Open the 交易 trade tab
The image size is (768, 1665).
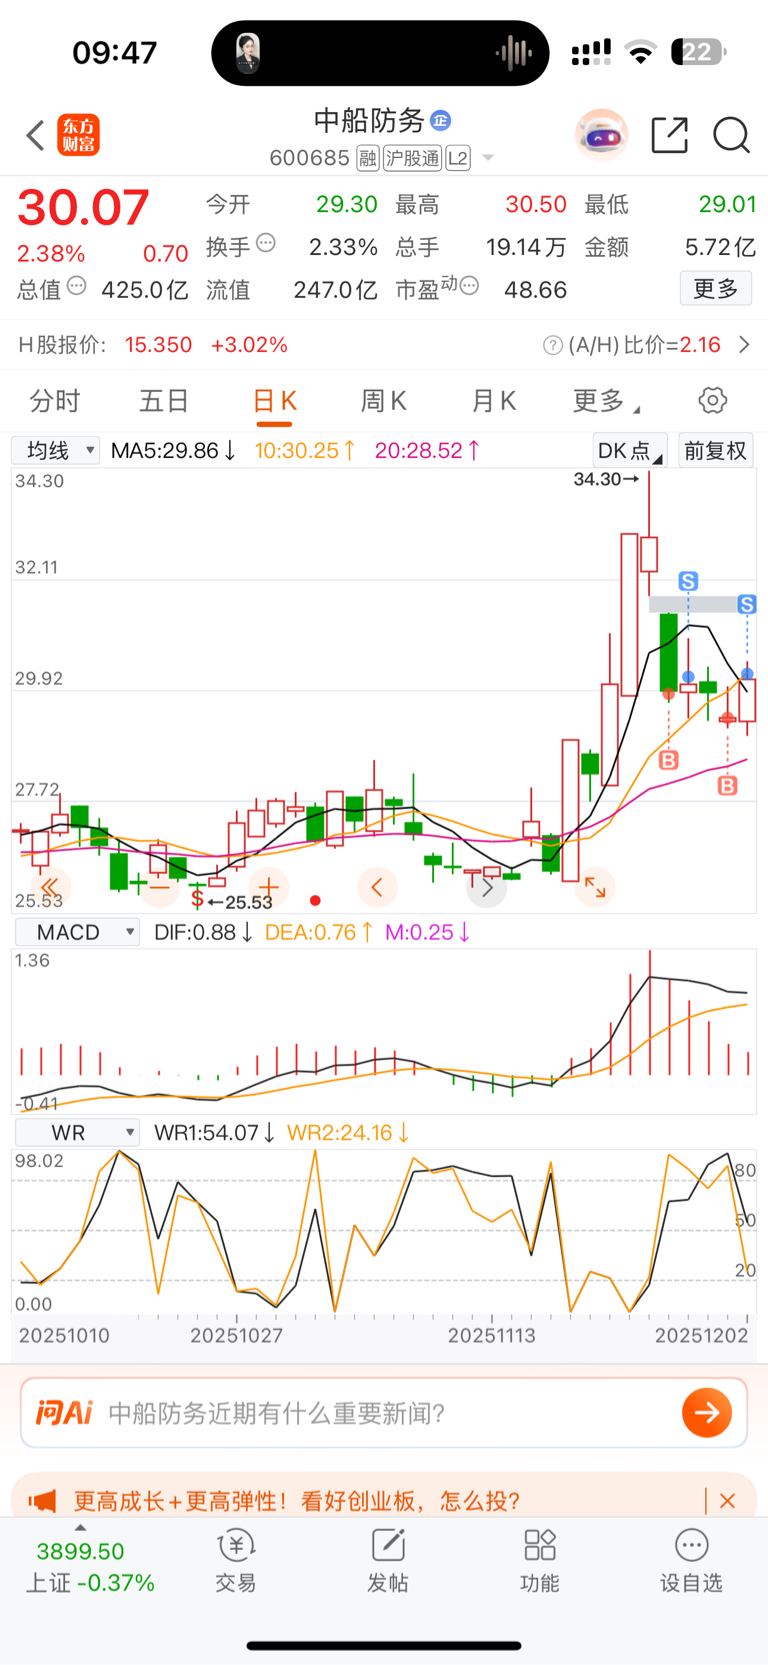[236, 1561]
